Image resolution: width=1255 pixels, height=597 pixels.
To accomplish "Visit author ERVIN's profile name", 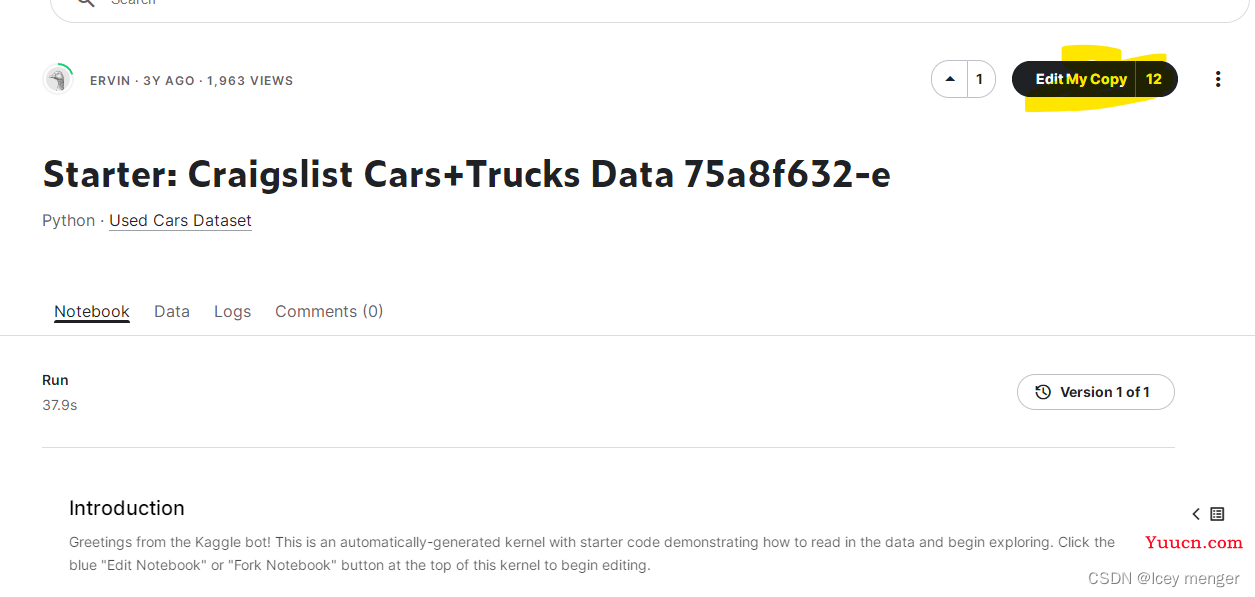I will click(110, 80).
